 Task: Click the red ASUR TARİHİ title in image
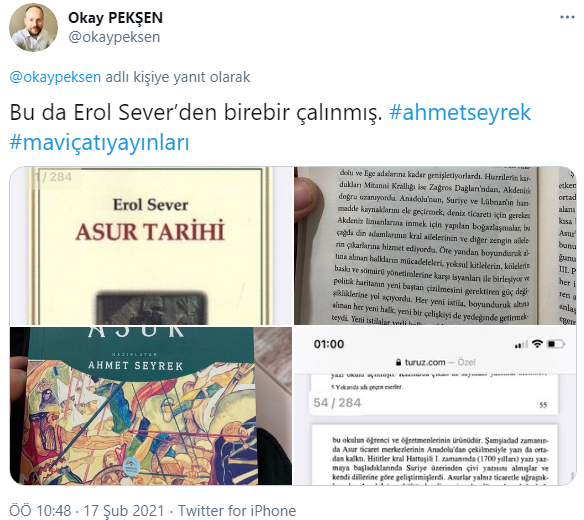point(150,231)
